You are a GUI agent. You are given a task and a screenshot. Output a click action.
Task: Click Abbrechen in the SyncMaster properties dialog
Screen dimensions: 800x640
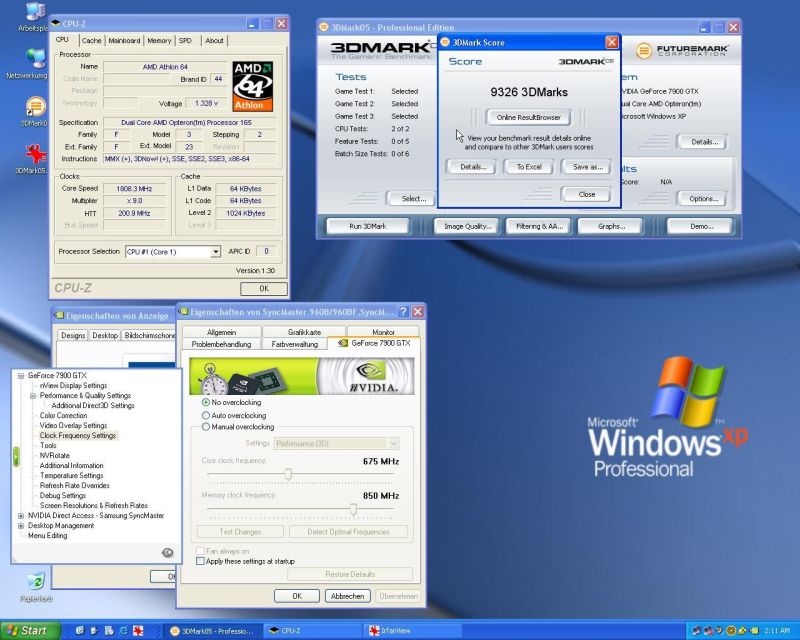click(347, 596)
